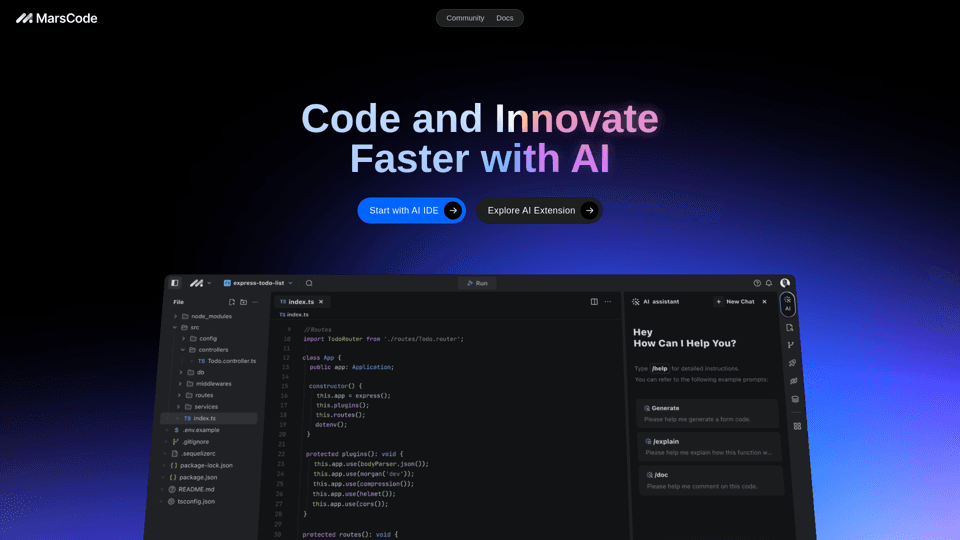Click the plus icon for New Chat
Screen dimensions: 960x540
(719, 302)
